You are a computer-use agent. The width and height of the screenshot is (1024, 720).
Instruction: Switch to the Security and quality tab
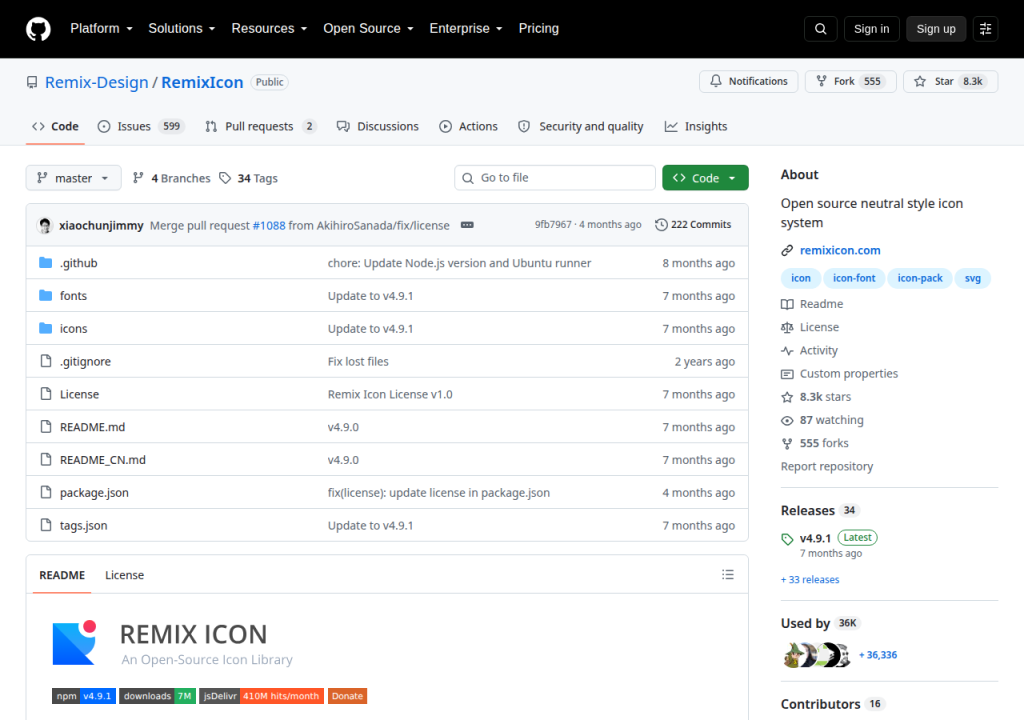(x=581, y=127)
